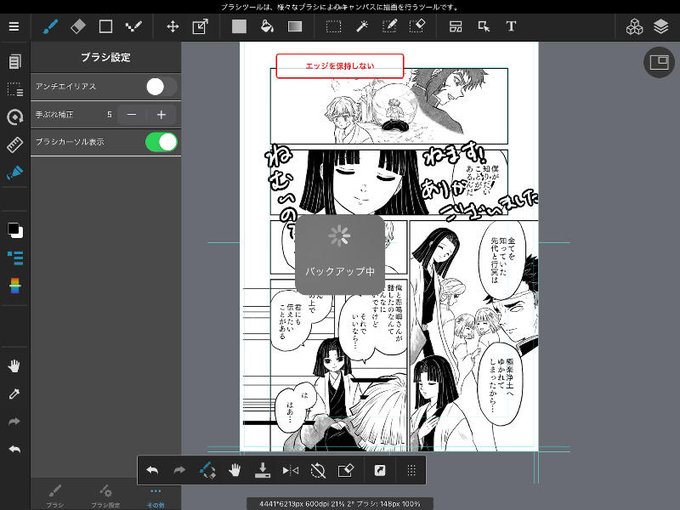
Task: Open the ruler snap settings
Action: (15, 145)
